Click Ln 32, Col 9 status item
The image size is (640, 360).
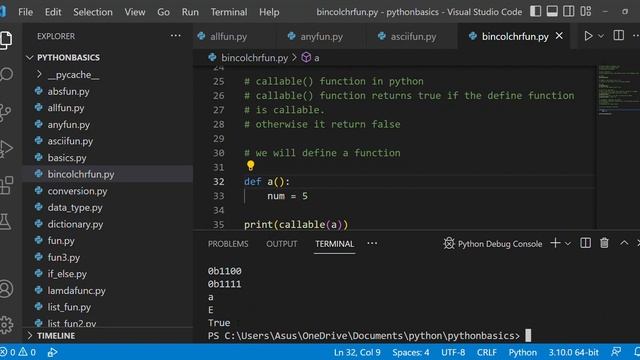[357, 352]
